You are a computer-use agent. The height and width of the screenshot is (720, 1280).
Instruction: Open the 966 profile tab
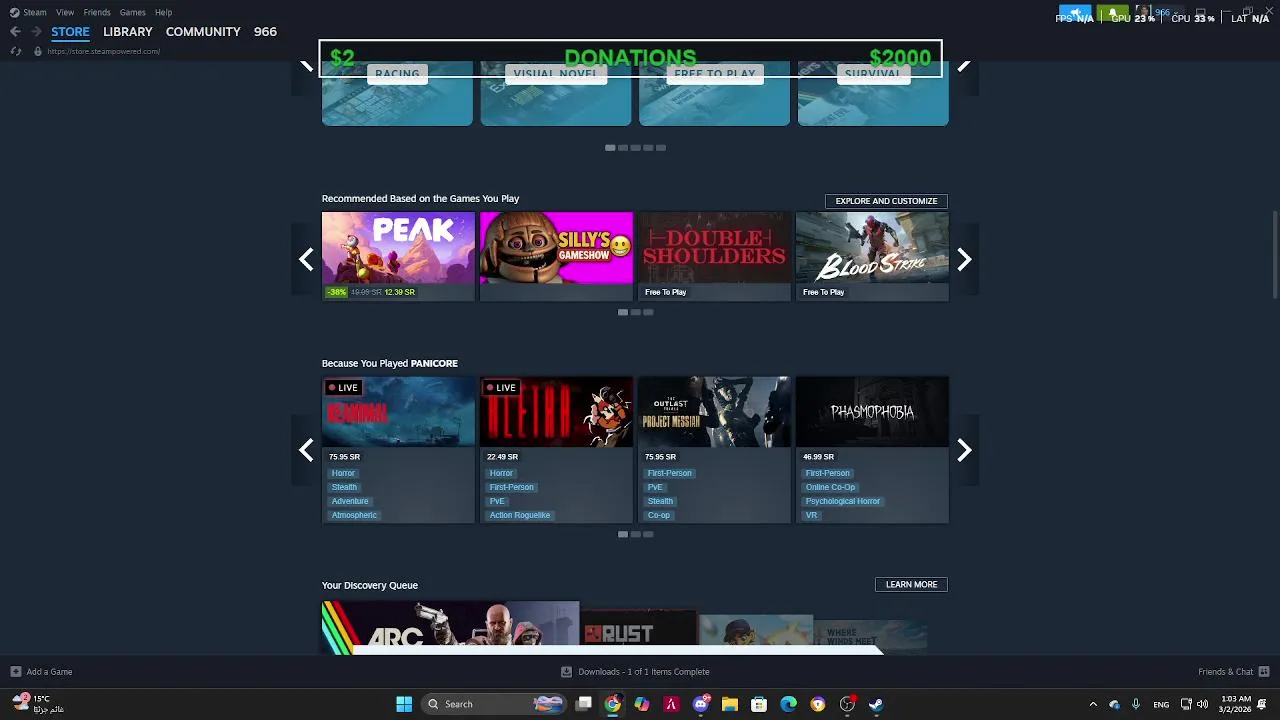coord(265,32)
